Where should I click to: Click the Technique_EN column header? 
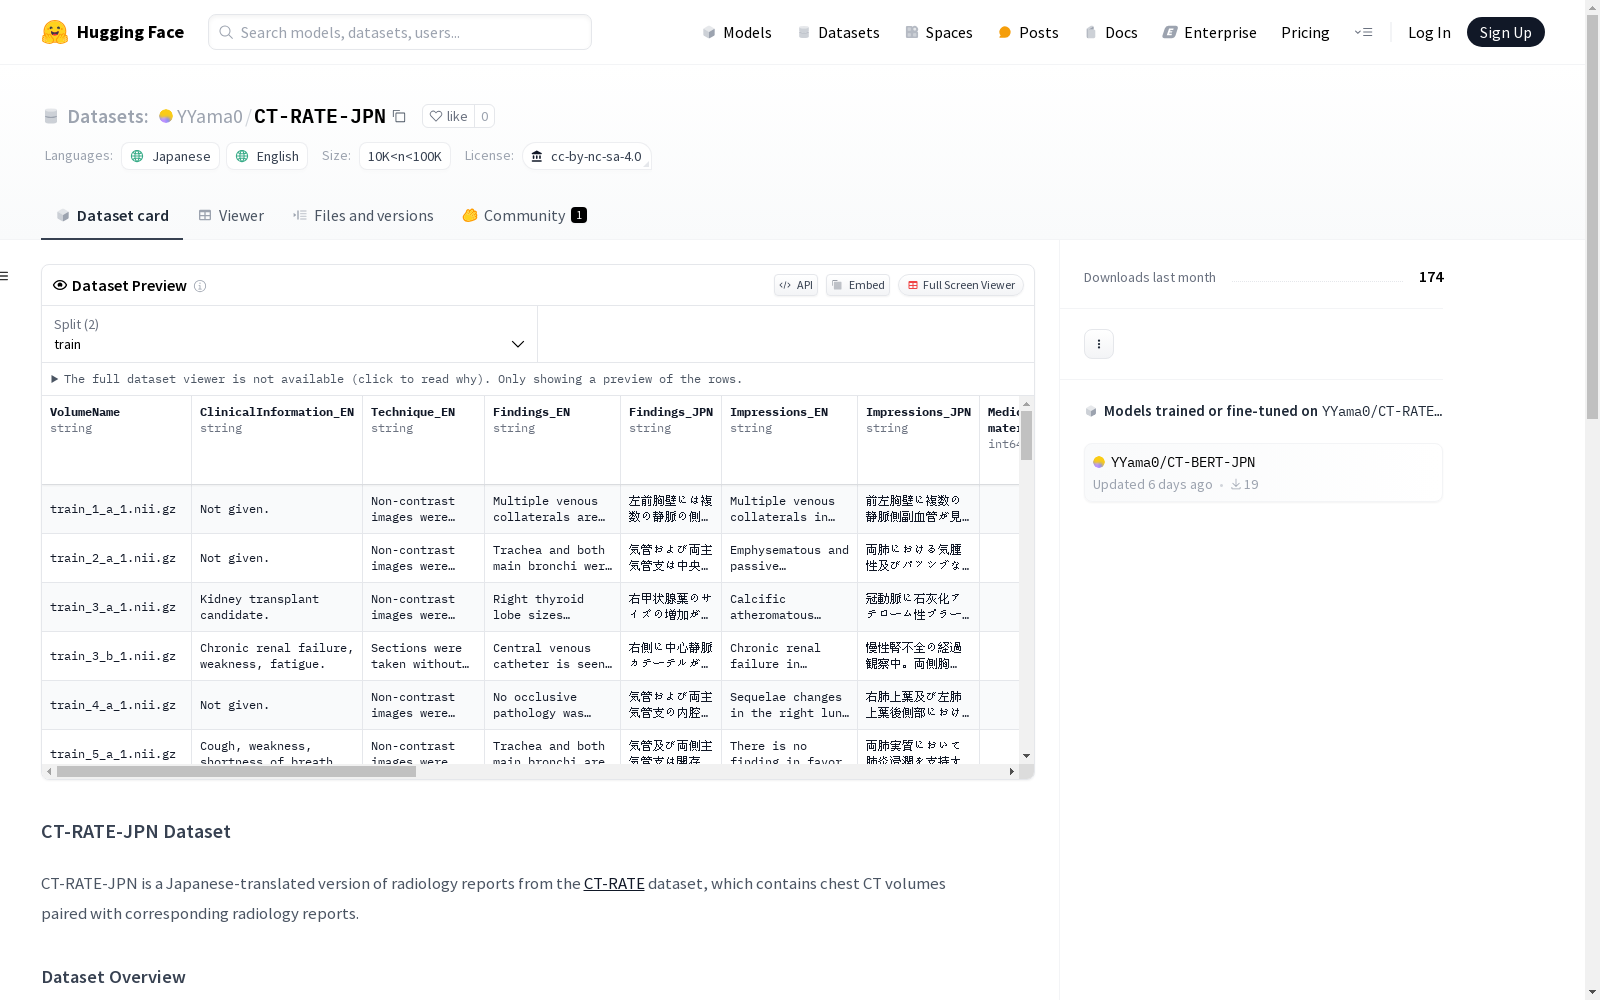(x=424, y=440)
